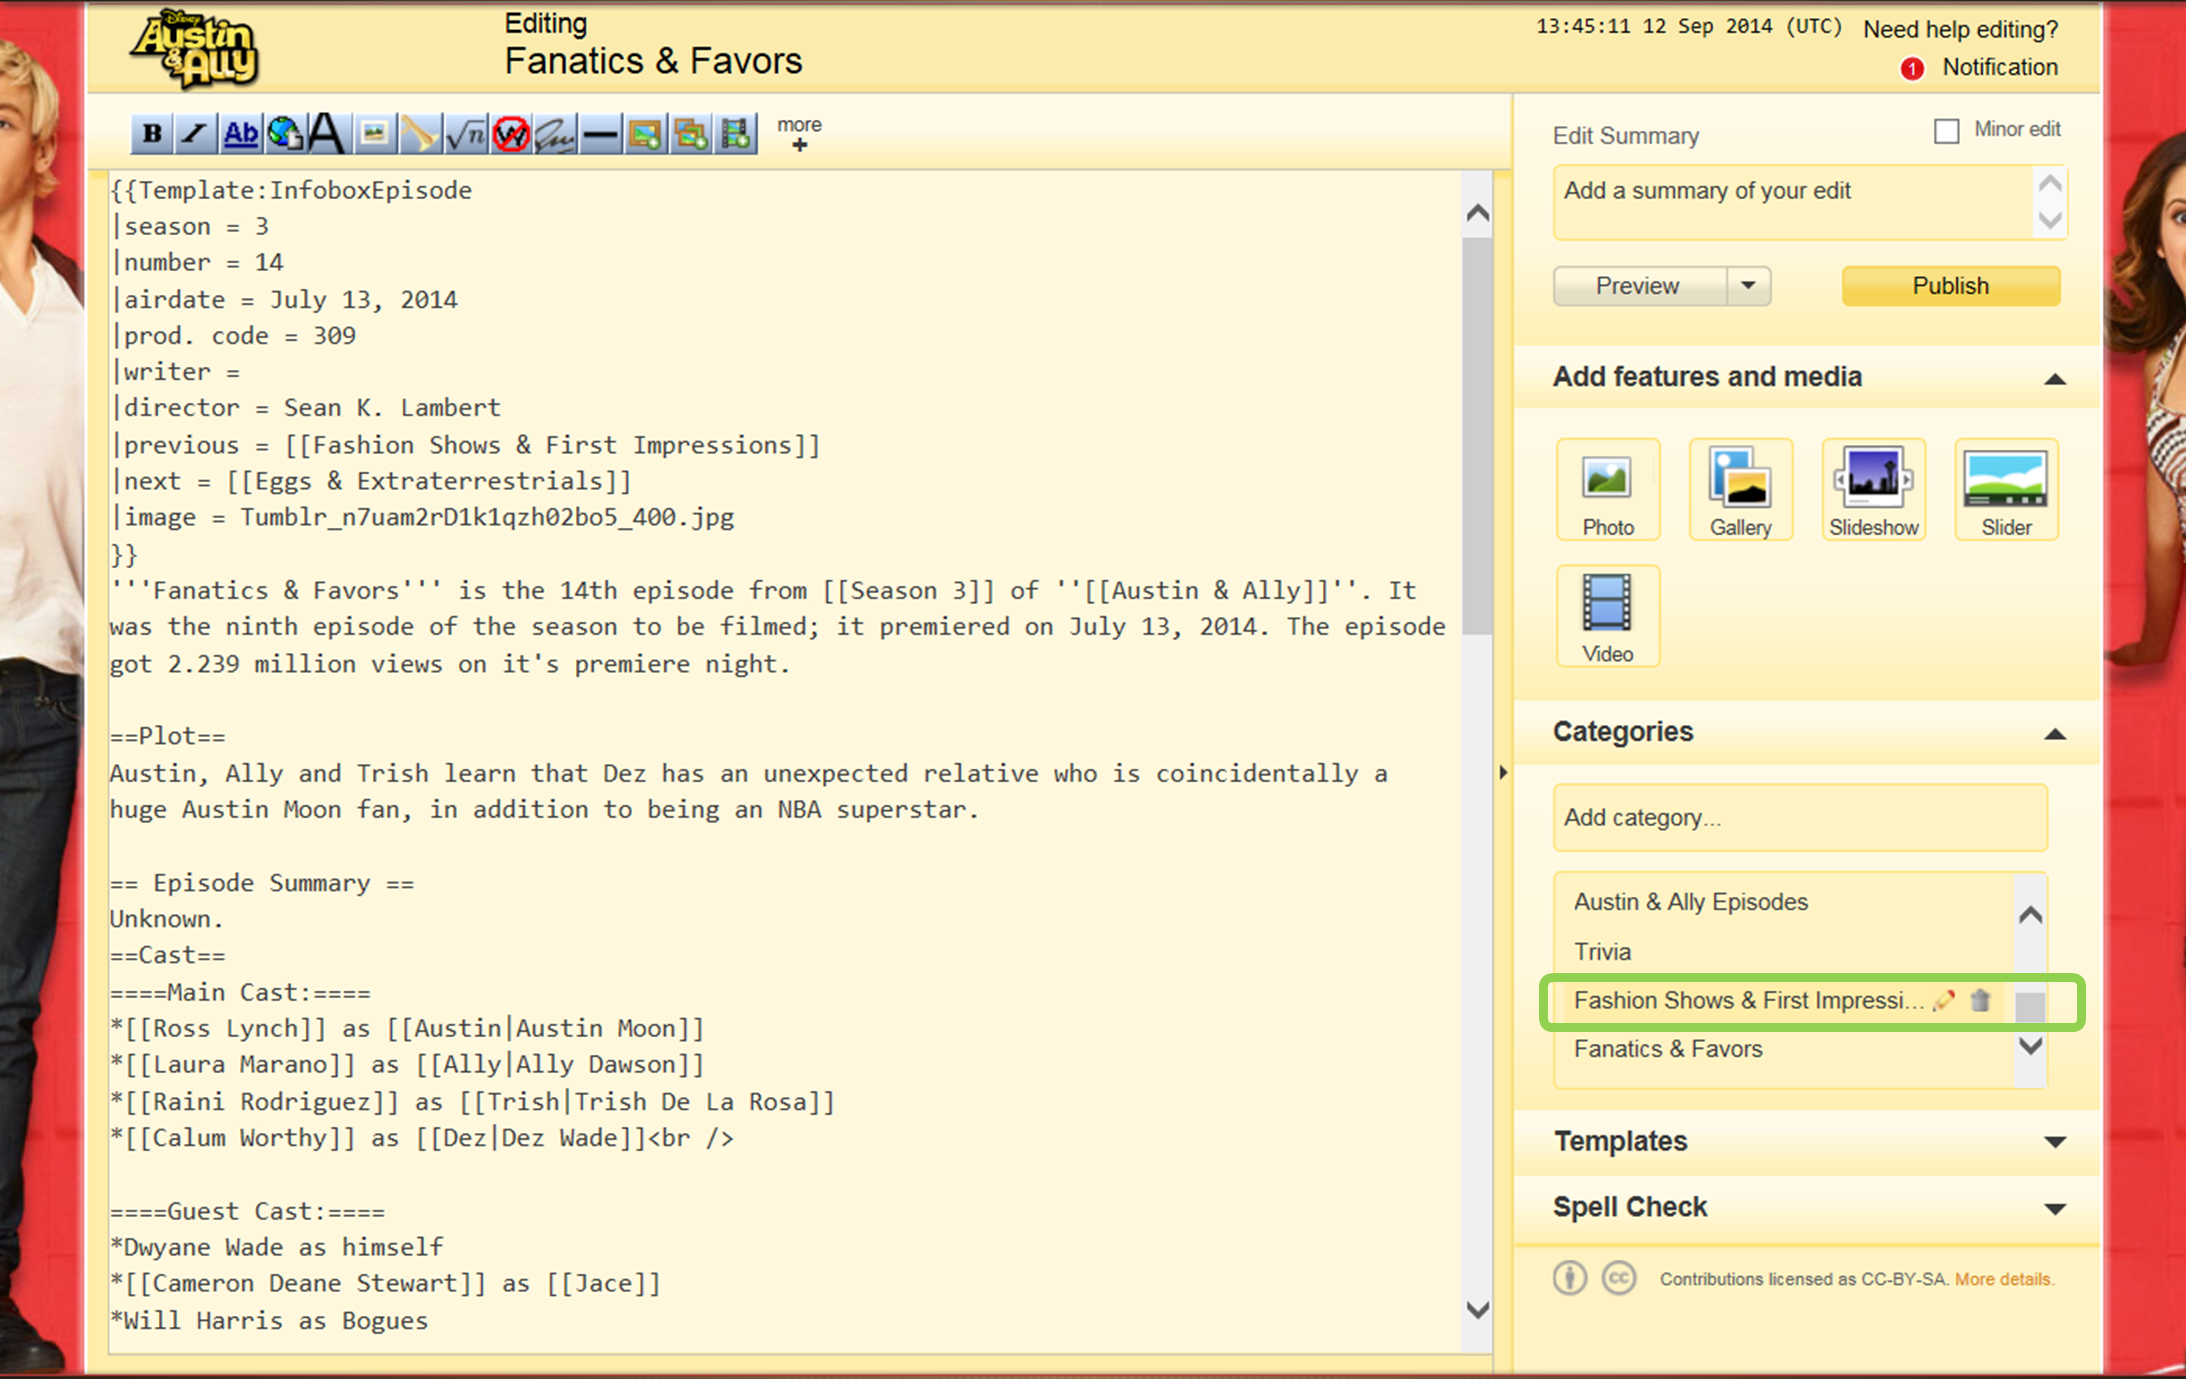Viewport: 2186px width, 1379px height.
Task: Click attribution info icon near license
Action: 1570,1278
